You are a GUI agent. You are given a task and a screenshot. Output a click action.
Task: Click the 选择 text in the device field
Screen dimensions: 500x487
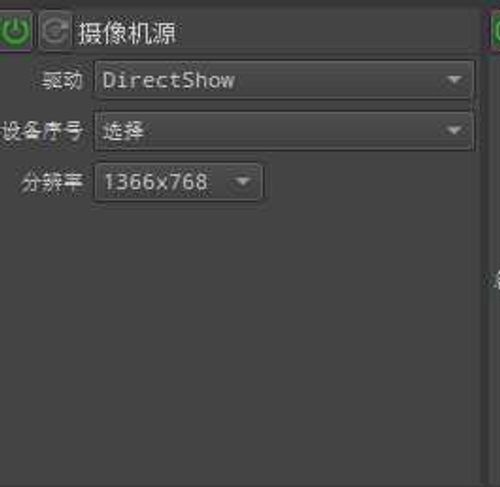[123, 131]
